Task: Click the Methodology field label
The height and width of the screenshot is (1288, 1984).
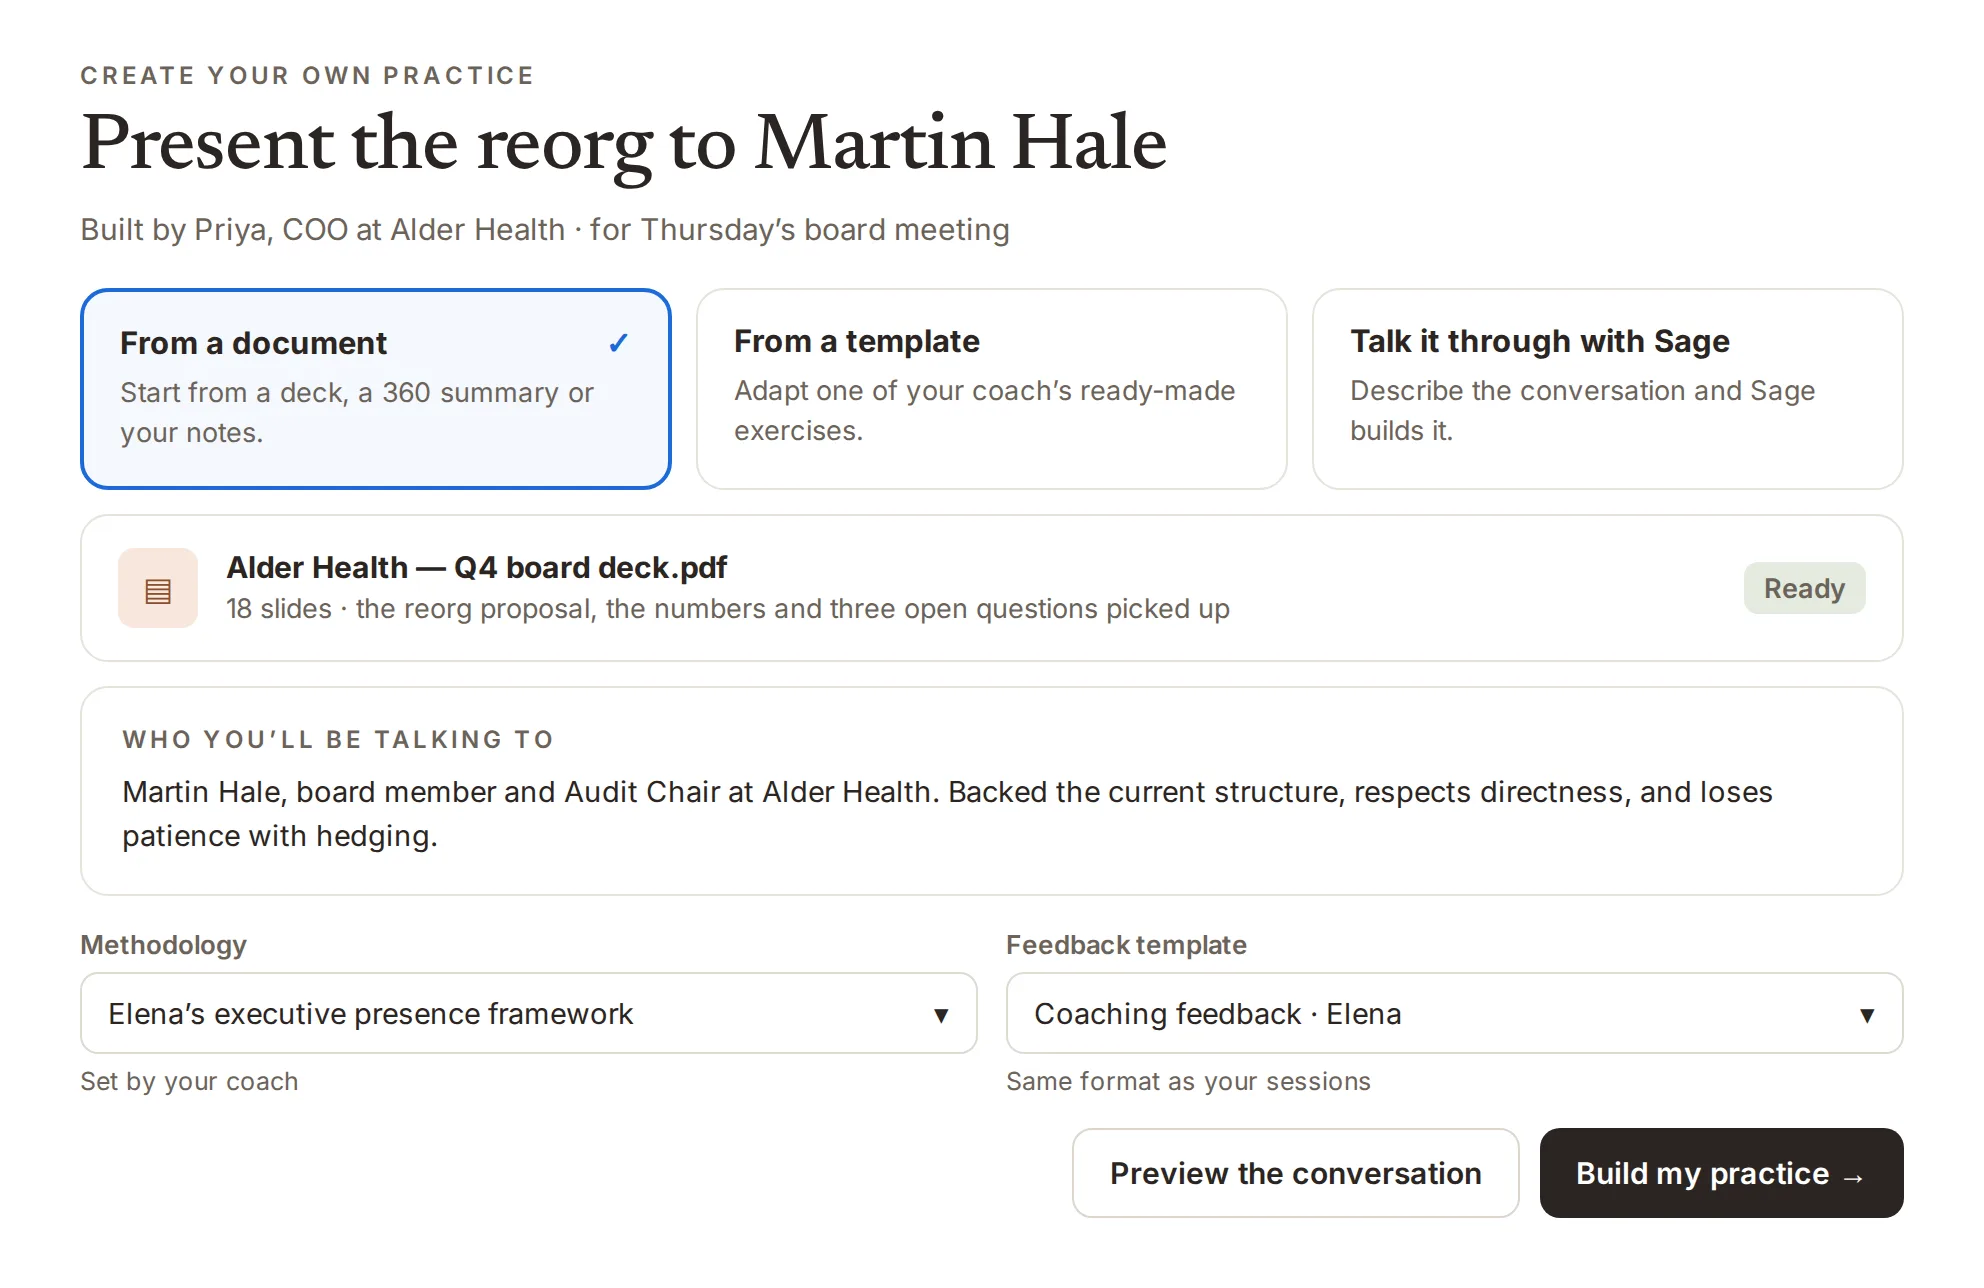Action: click(x=163, y=945)
